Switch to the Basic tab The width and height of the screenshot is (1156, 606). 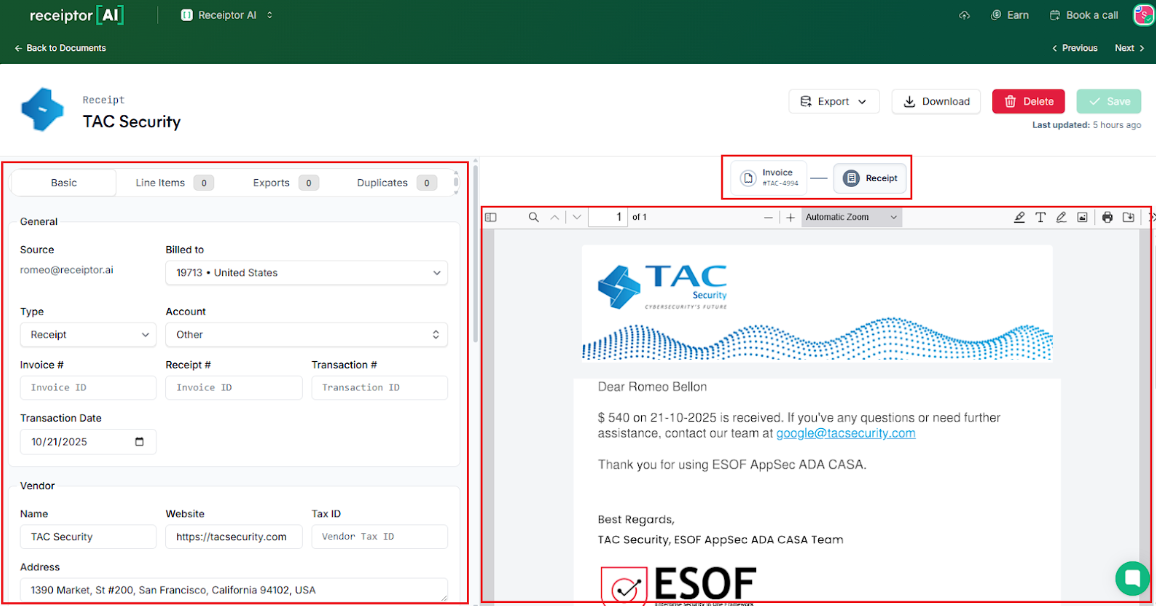pyautogui.click(x=64, y=183)
